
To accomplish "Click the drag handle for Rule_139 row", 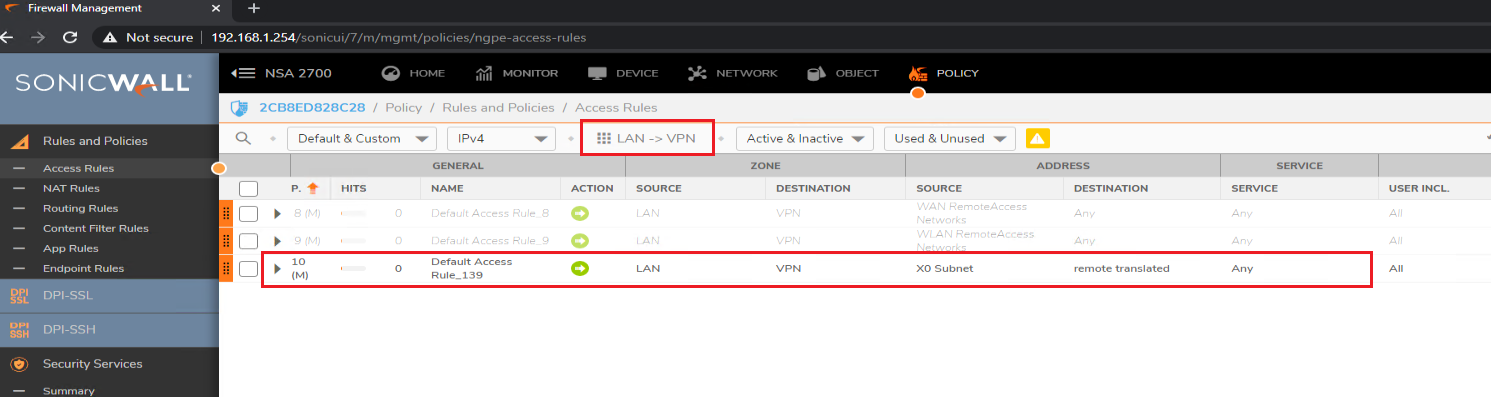I will click(226, 268).
